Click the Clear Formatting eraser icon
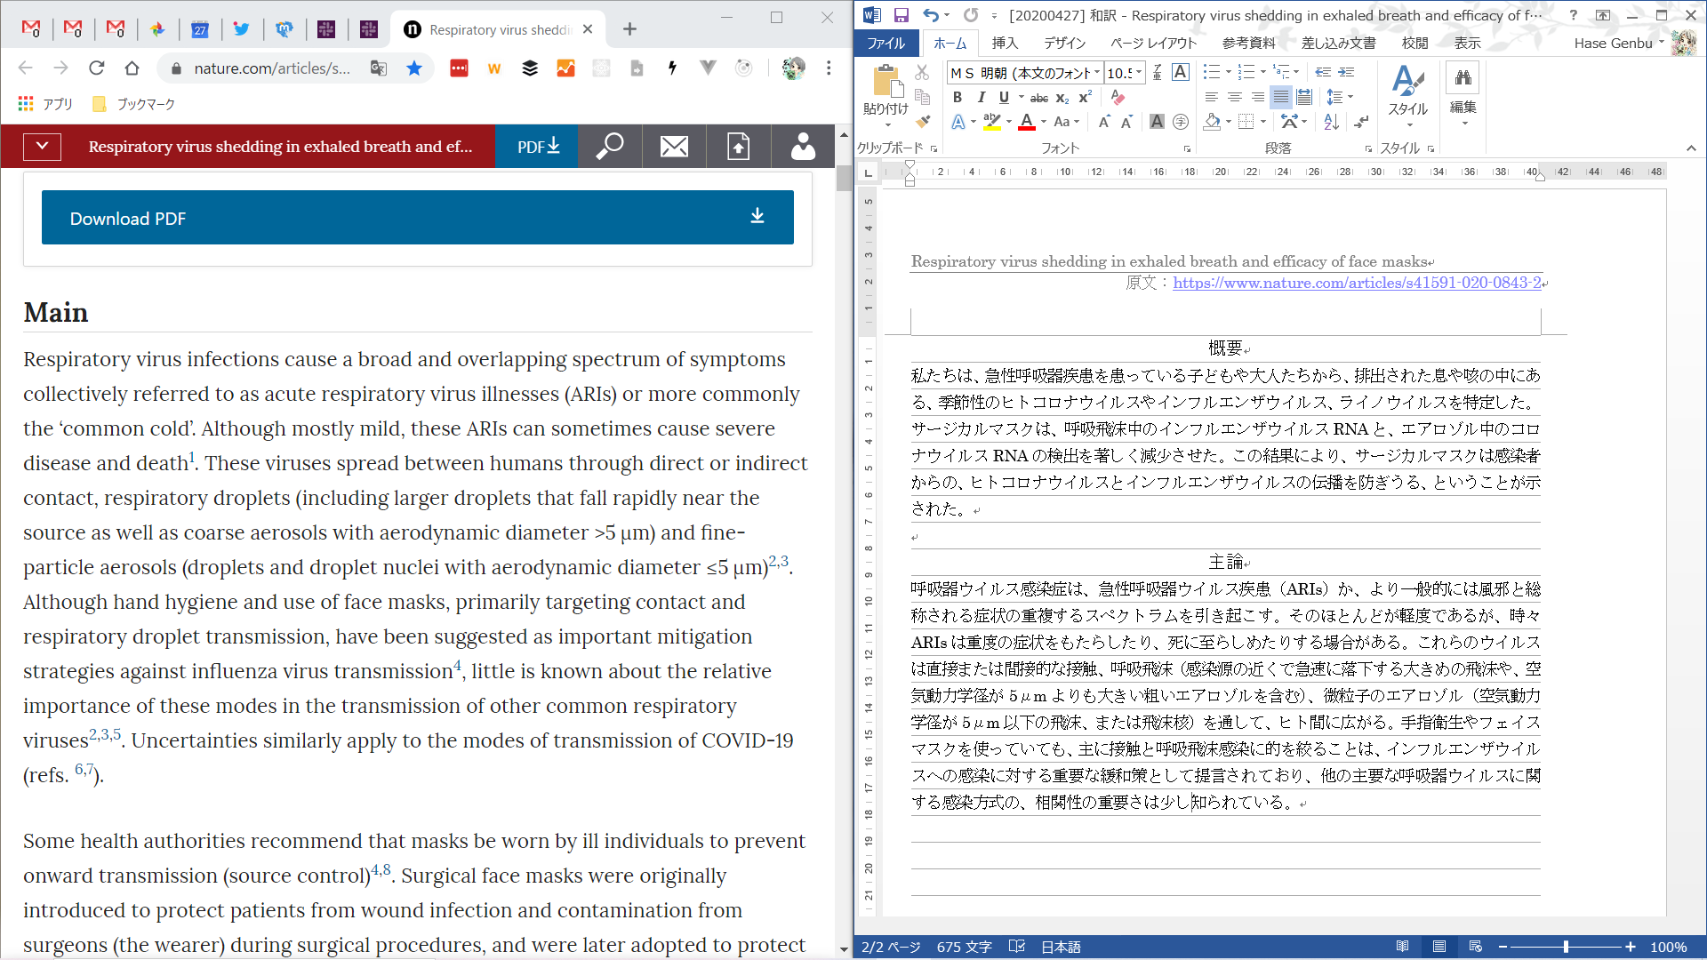Screen dimensions: 1707x960 click(1118, 97)
